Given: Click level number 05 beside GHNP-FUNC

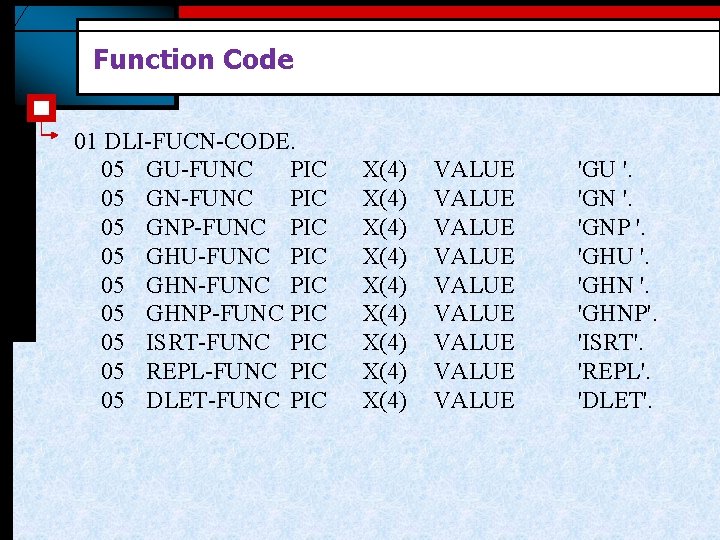Looking at the screenshot, I should 112,314.
